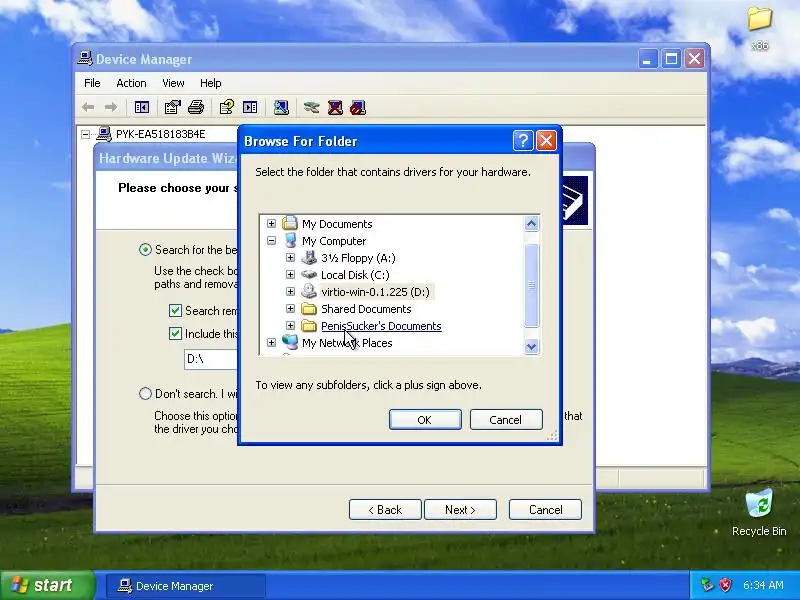Select the 3½ Floppy (A:) drive icon
Image resolution: width=800 pixels, height=600 pixels.
click(309, 257)
